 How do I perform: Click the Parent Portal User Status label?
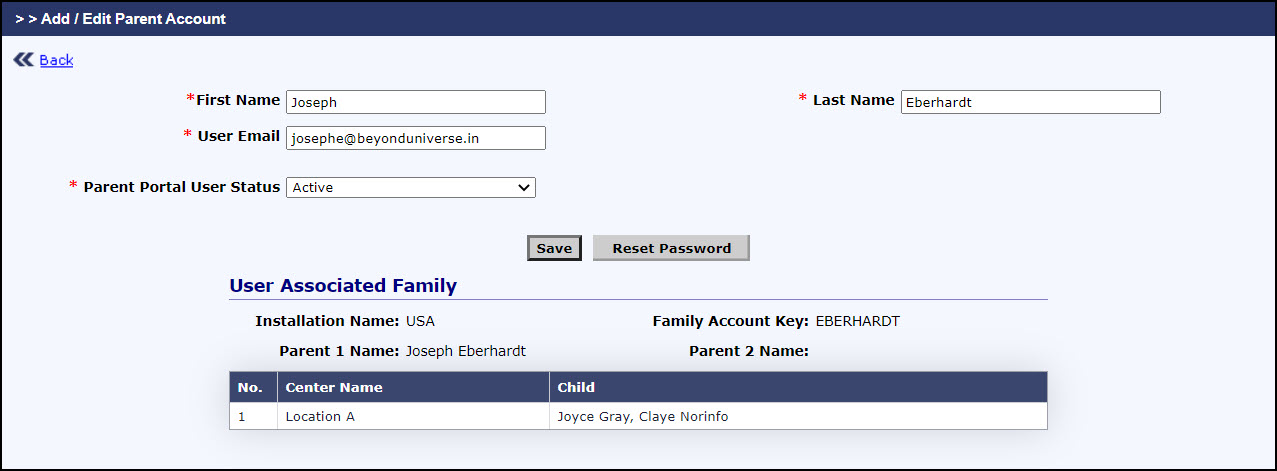pos(181,187)
